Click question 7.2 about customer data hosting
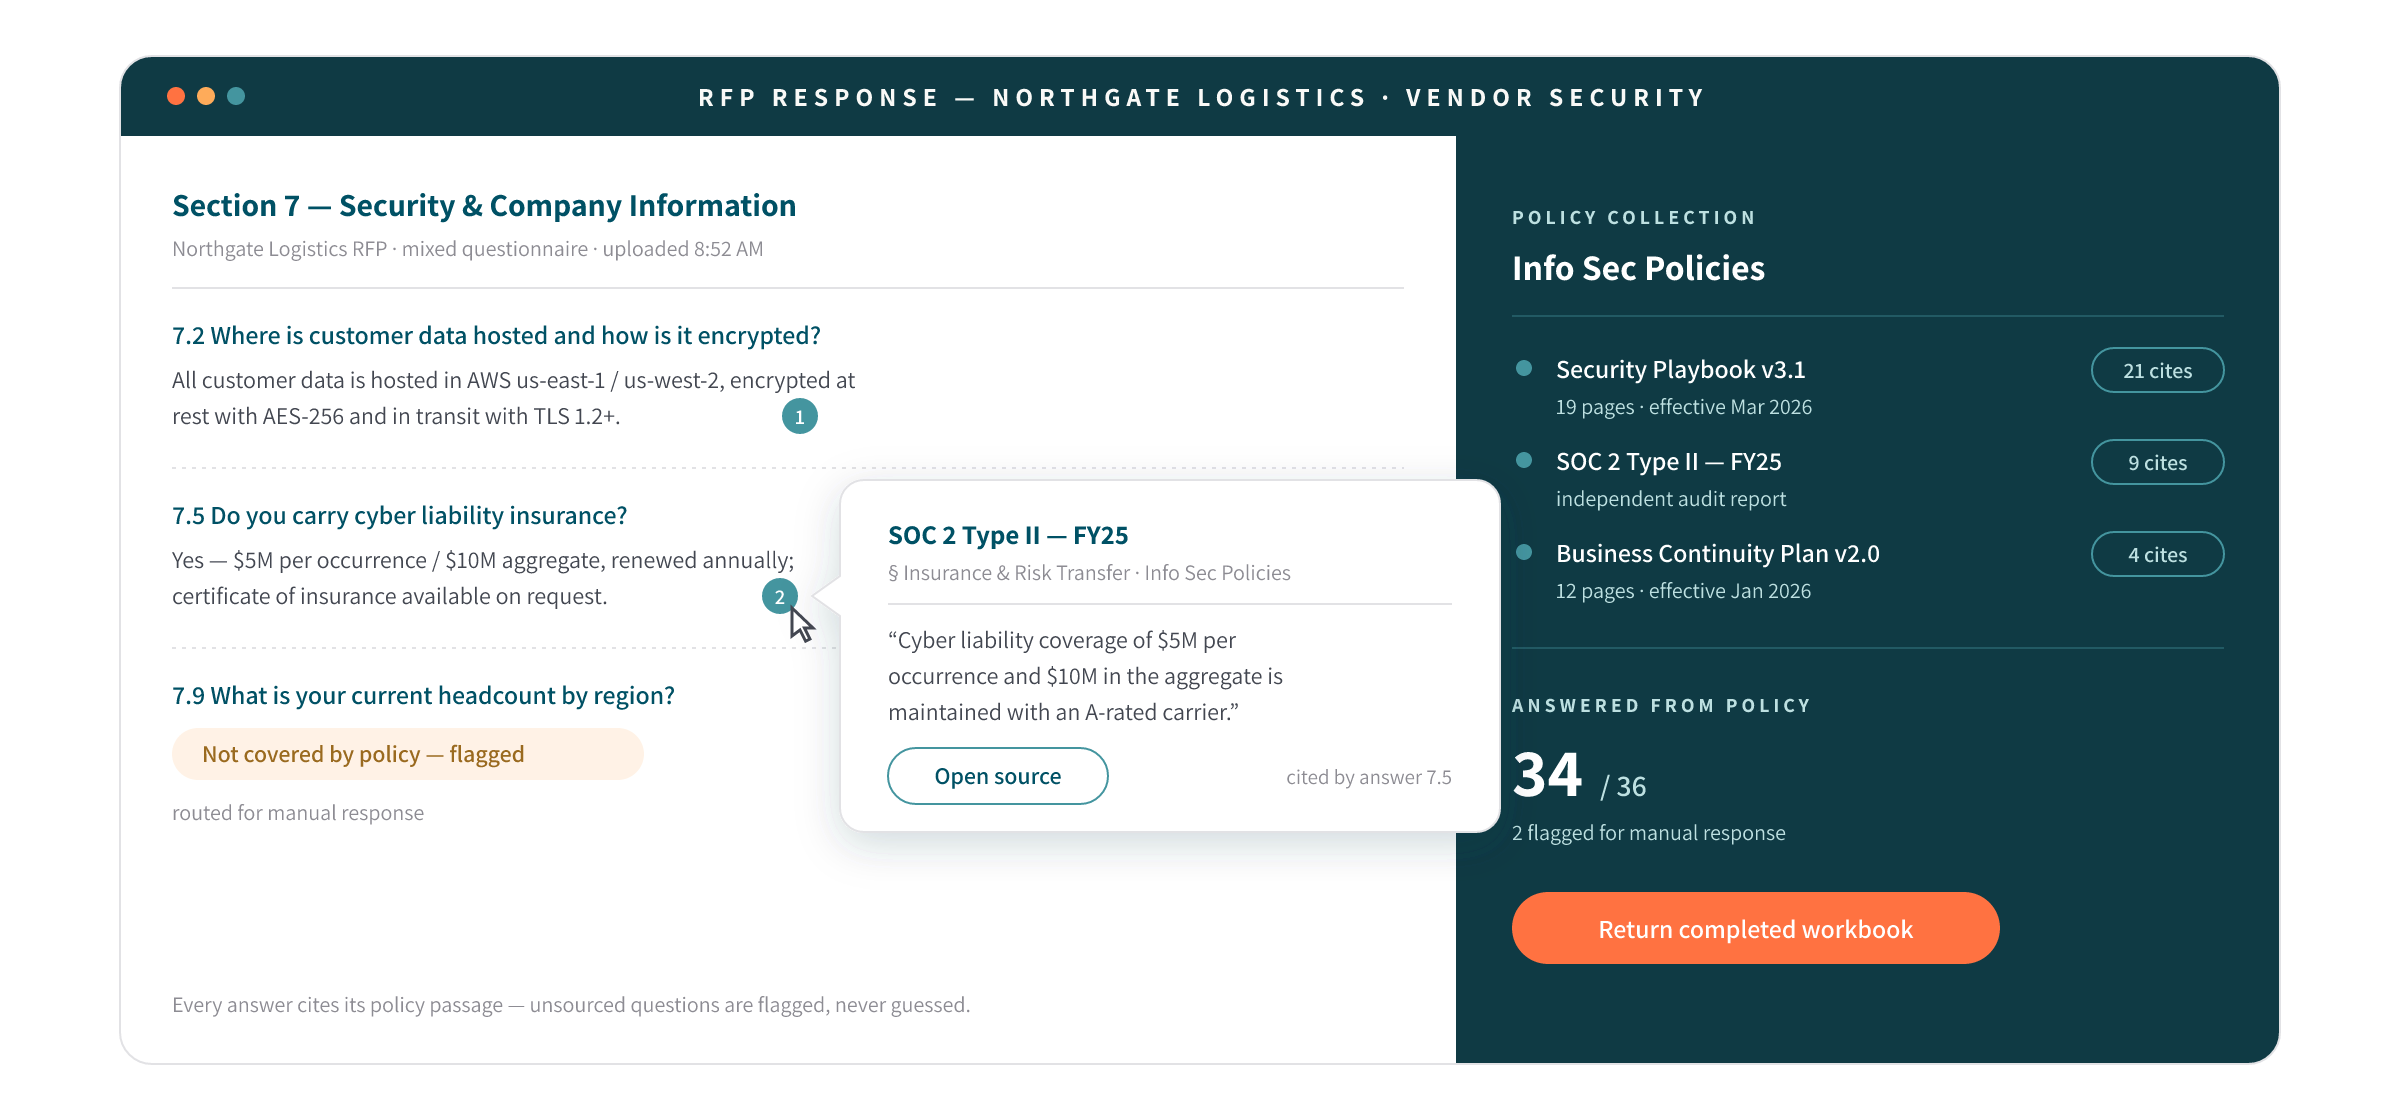This screenshot has width=2400, height=1120. 496,335
